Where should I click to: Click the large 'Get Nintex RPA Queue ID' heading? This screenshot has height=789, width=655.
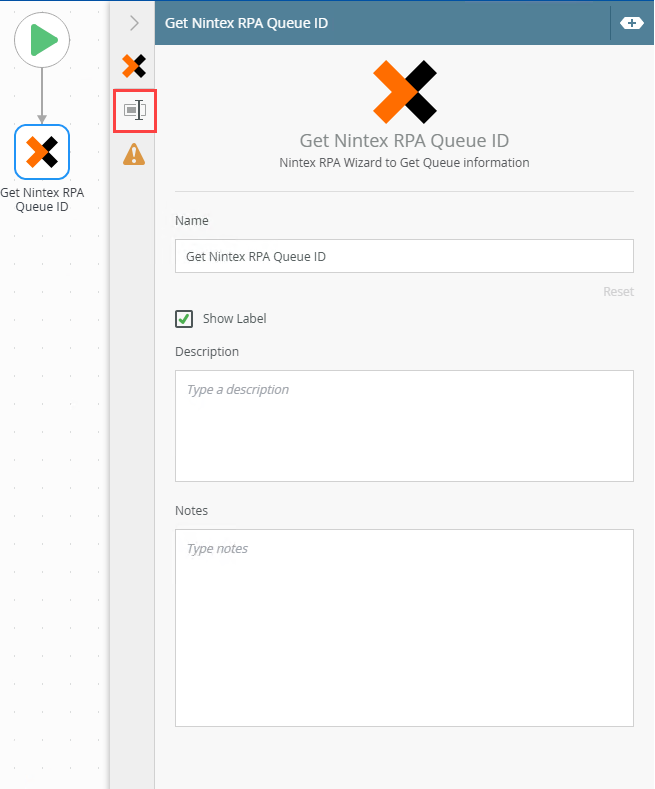click(404, 140)
